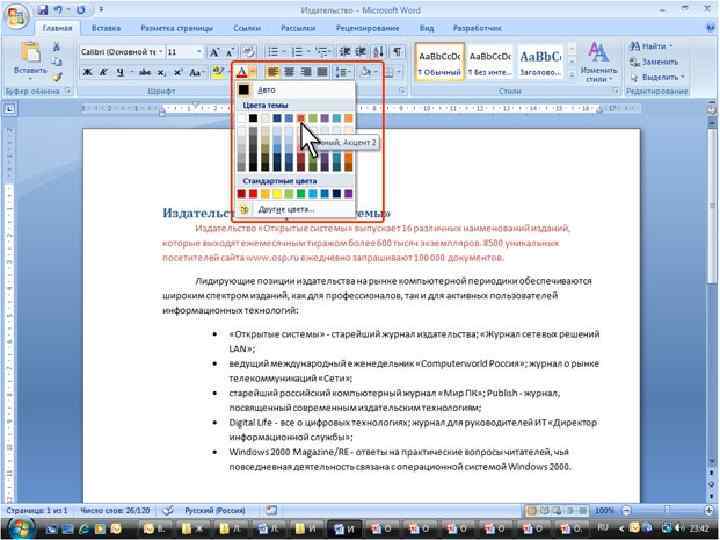Select the Заголовок heading style thumbnail

coord(540,62)
